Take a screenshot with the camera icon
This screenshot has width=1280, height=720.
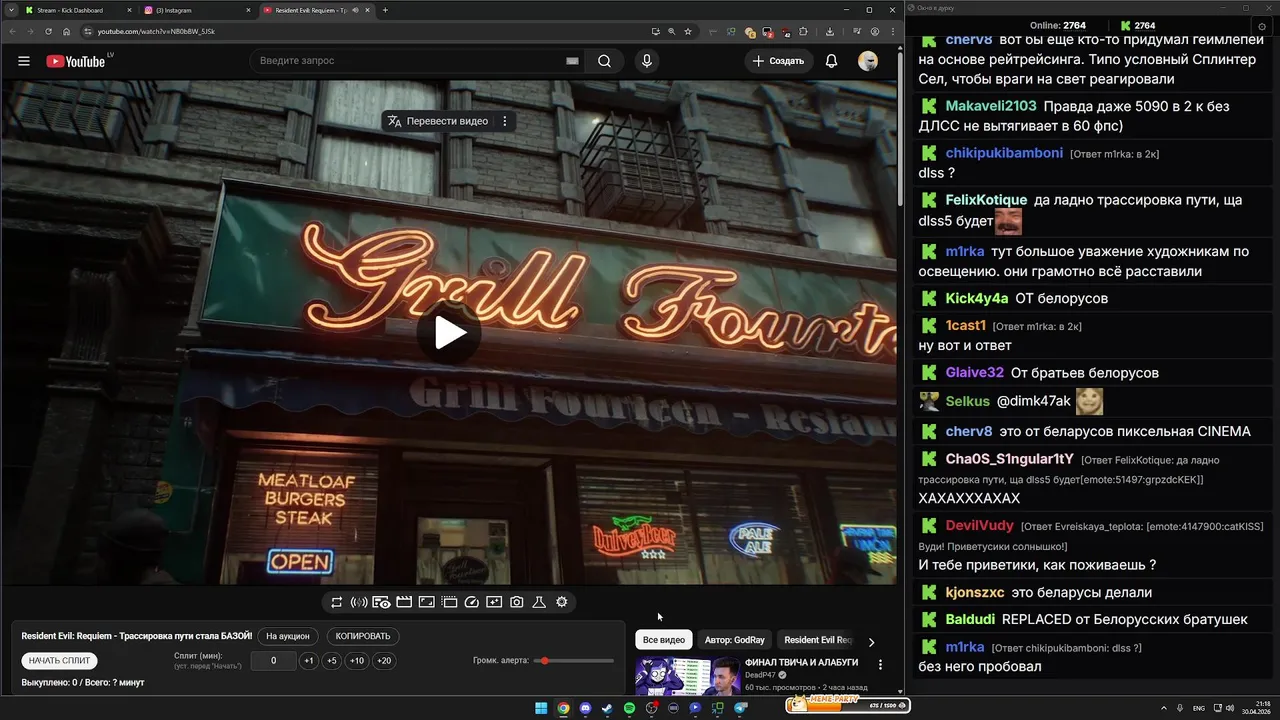(516, 602)
